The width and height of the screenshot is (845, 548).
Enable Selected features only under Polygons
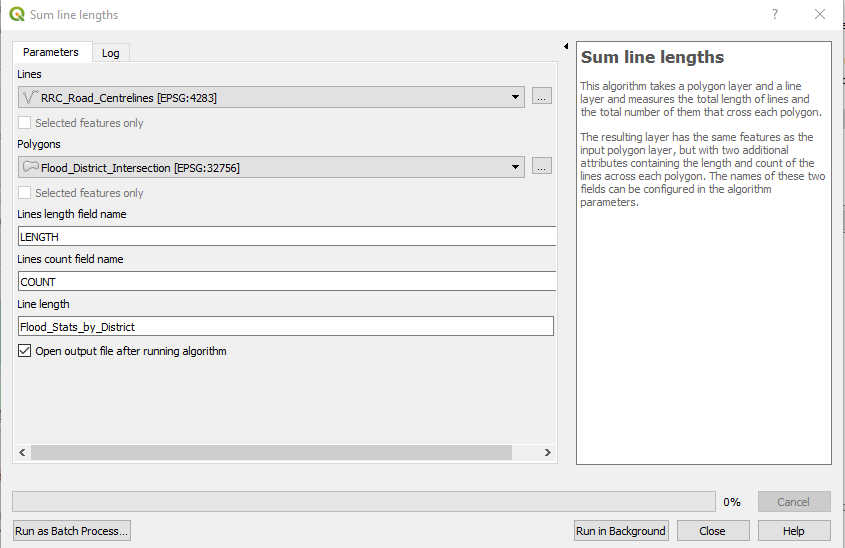coord(25,193)
